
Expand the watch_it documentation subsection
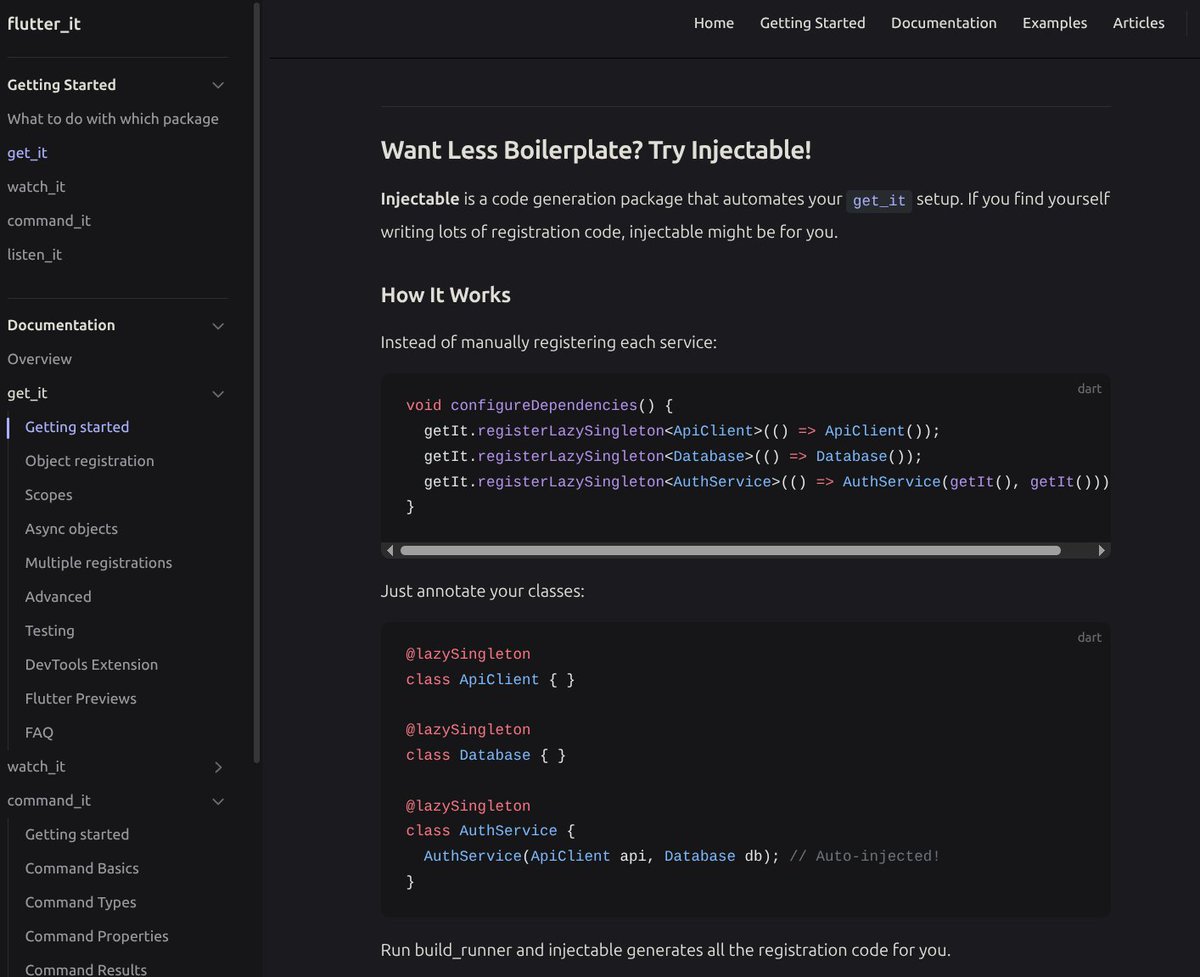coord(218,767)
